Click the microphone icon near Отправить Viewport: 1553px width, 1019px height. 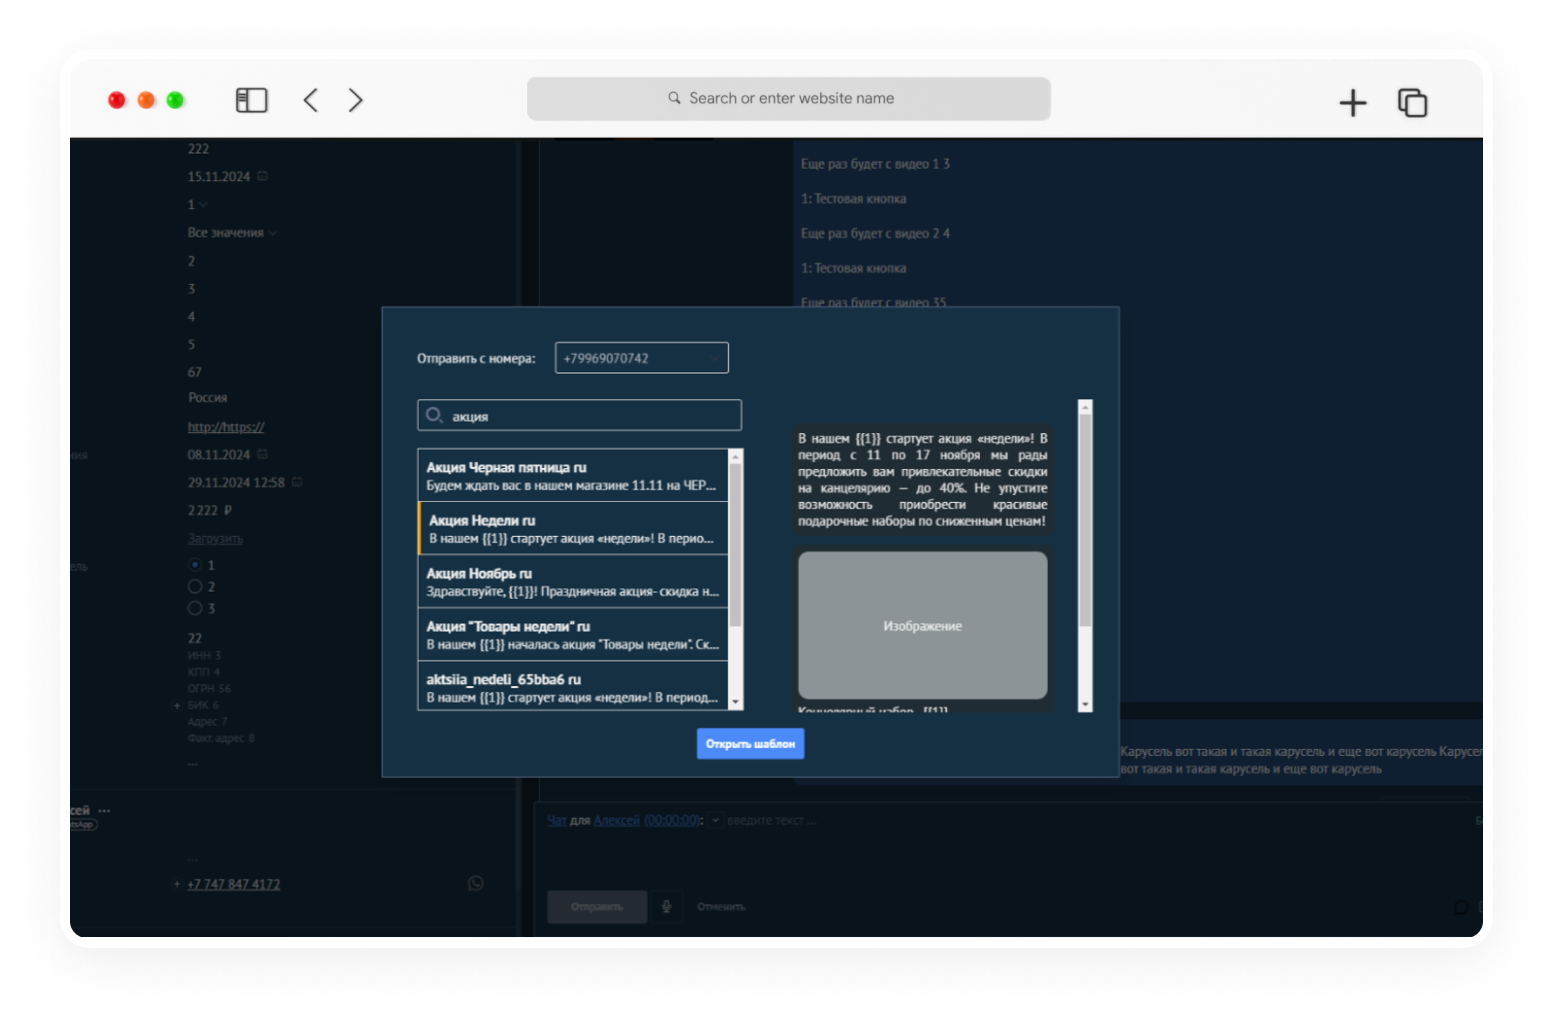click(x=666, y=906)
